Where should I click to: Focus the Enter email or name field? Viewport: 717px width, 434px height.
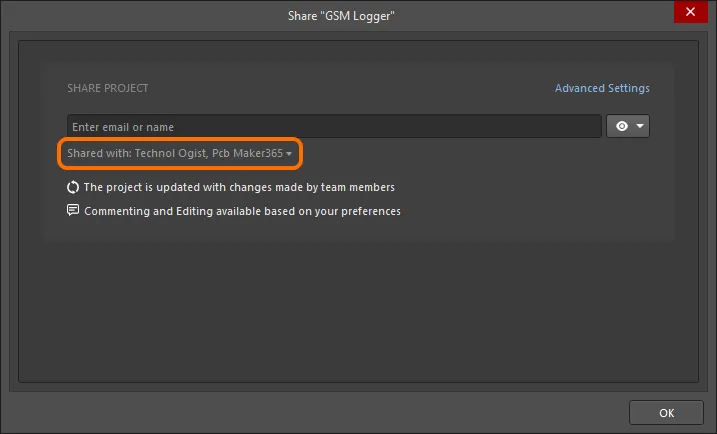tap(334, 126)
